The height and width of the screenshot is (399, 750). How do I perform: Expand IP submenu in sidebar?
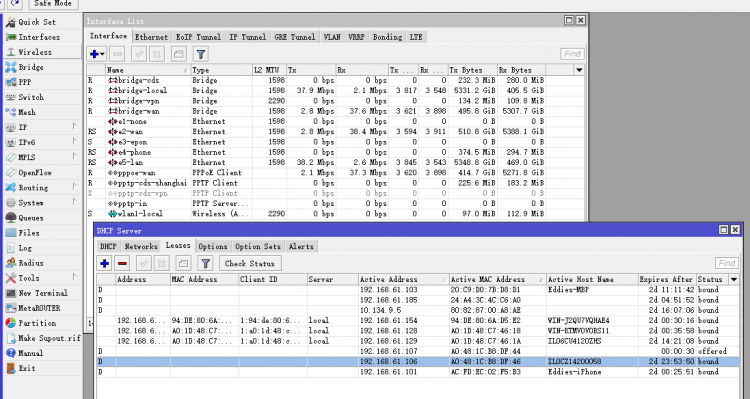pos(75,127)
